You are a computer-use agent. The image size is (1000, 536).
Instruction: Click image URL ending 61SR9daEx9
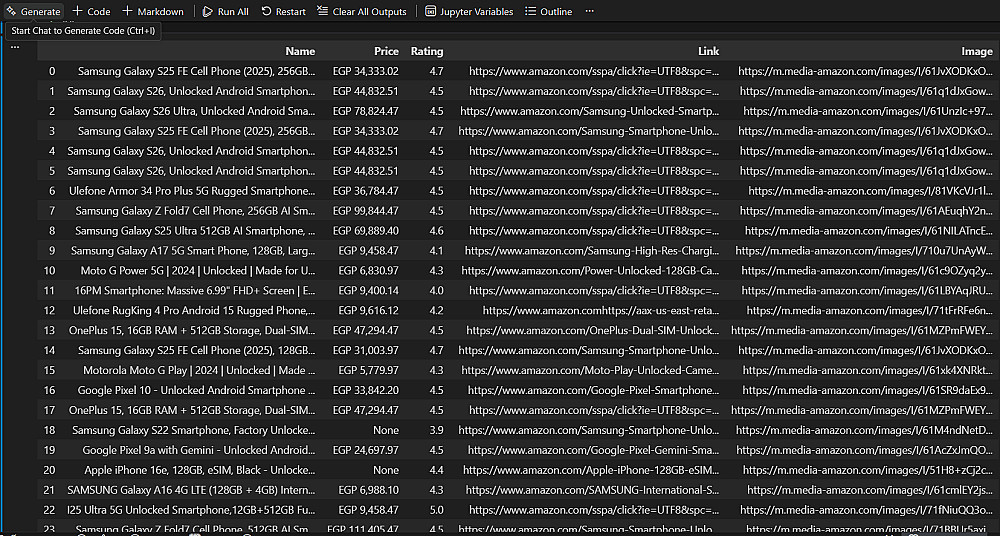pos(867,390)
